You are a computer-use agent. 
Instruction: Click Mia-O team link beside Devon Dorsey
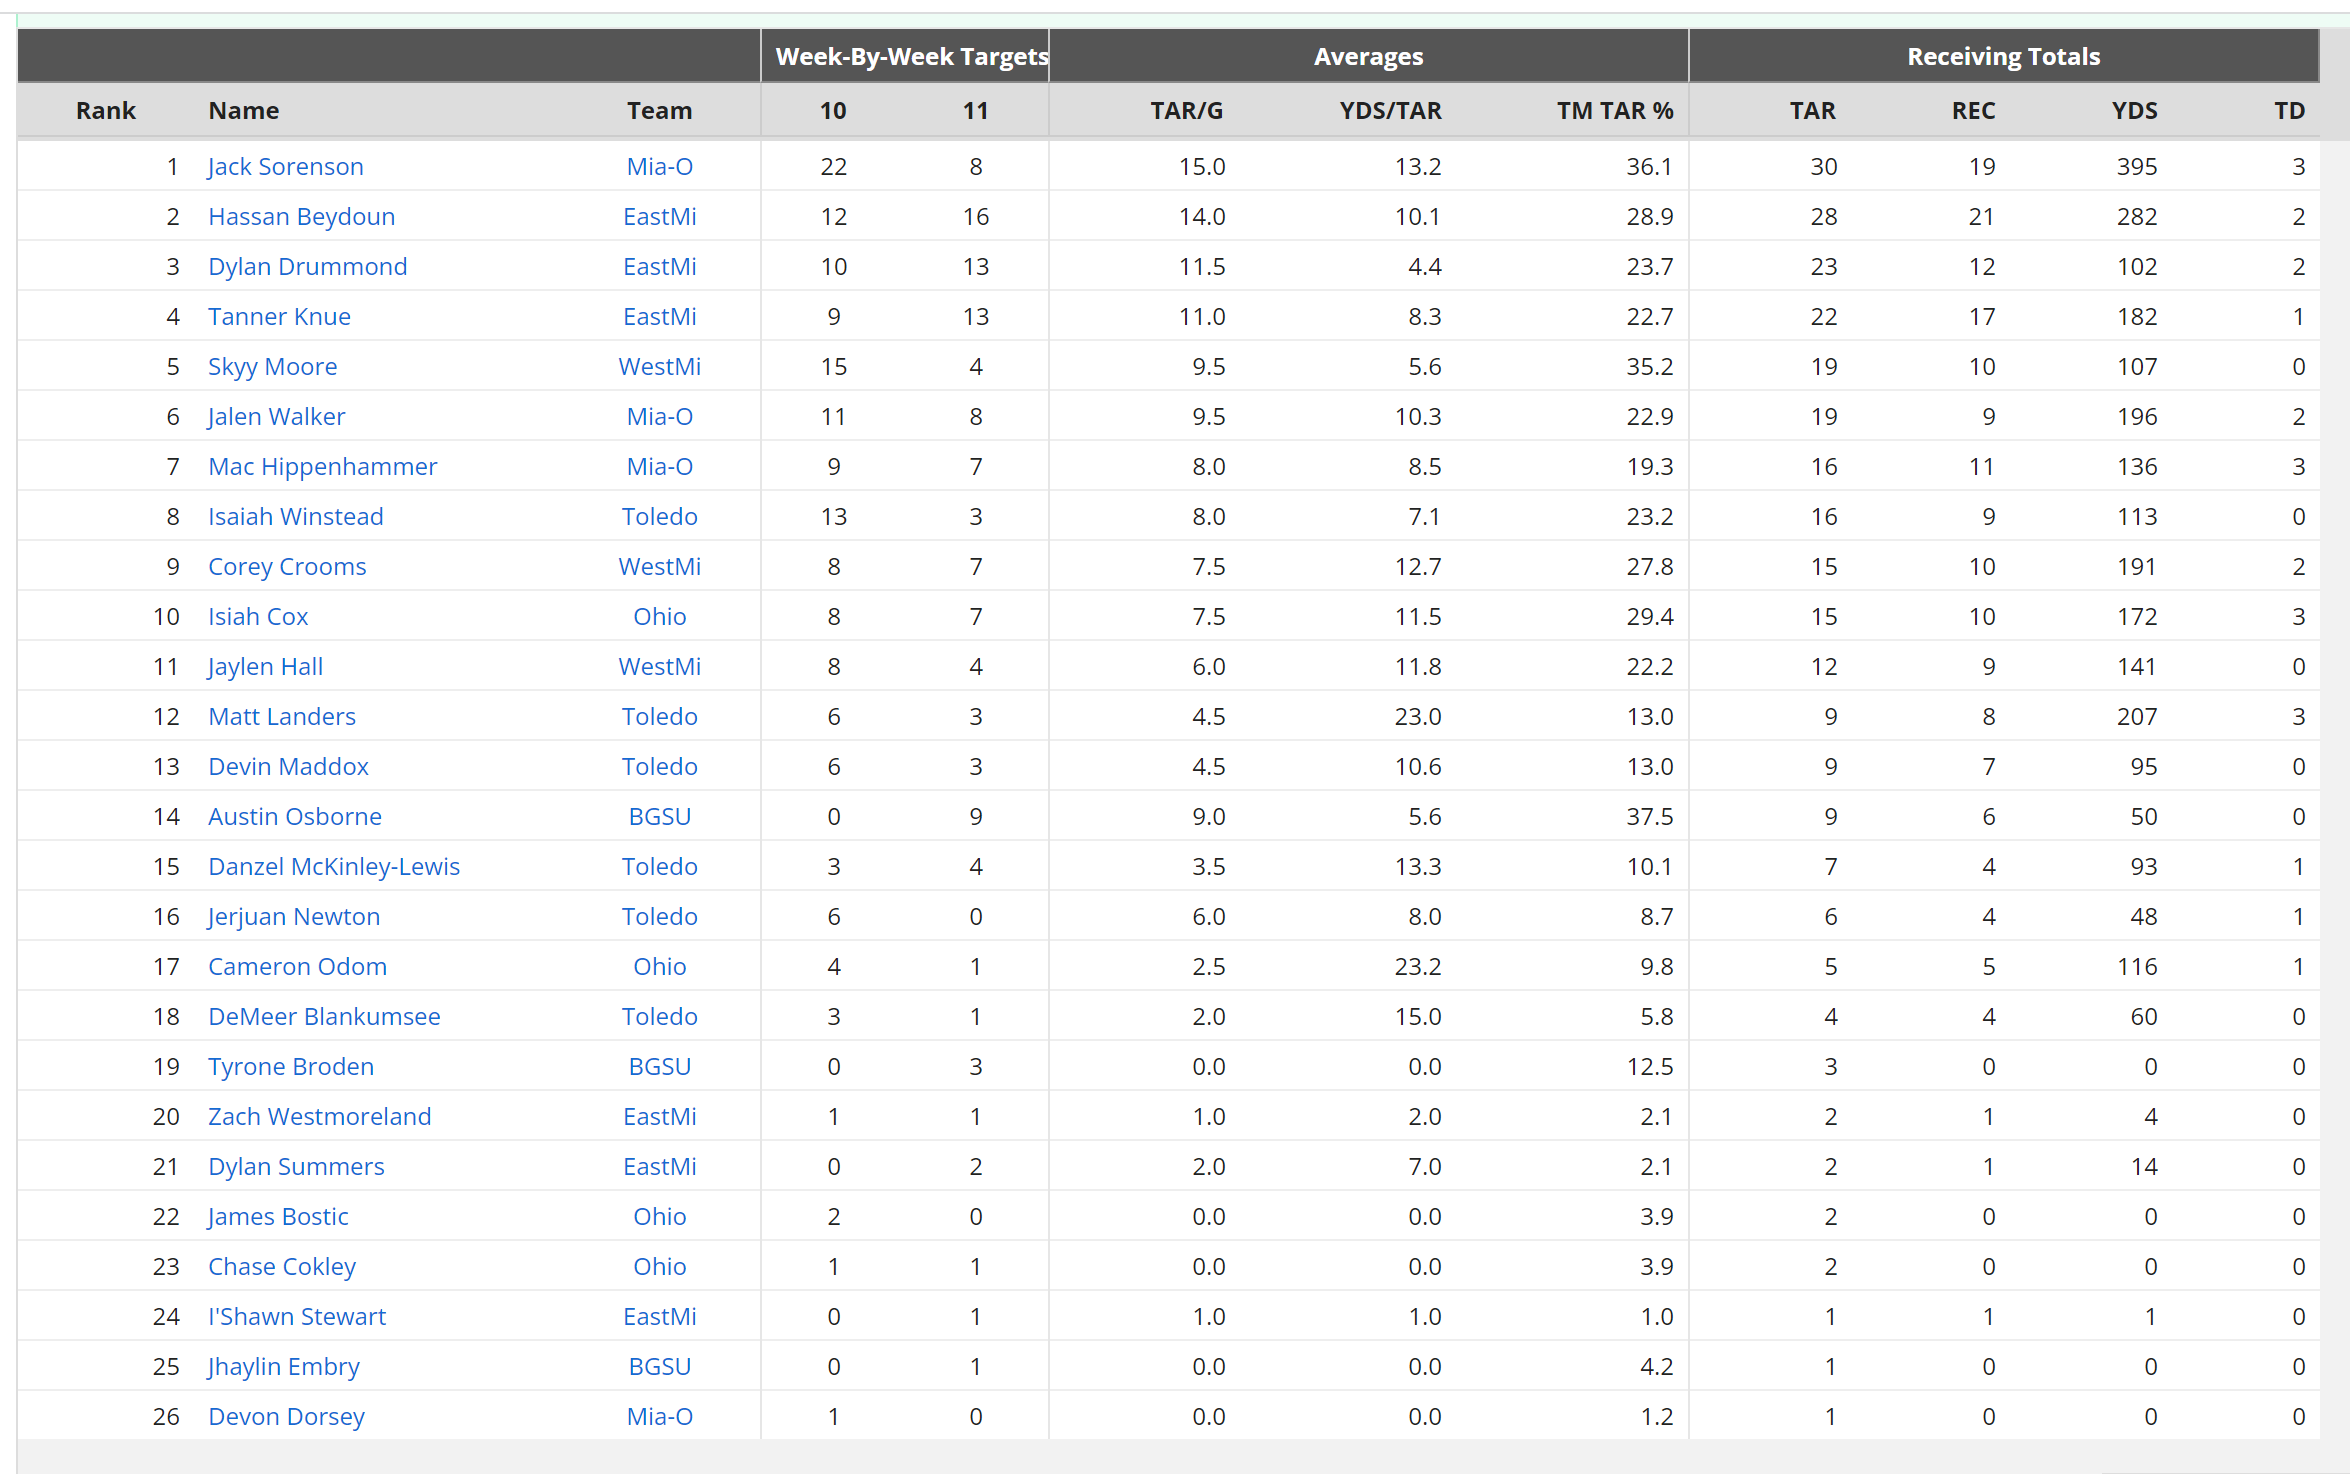click(660, 1416)
